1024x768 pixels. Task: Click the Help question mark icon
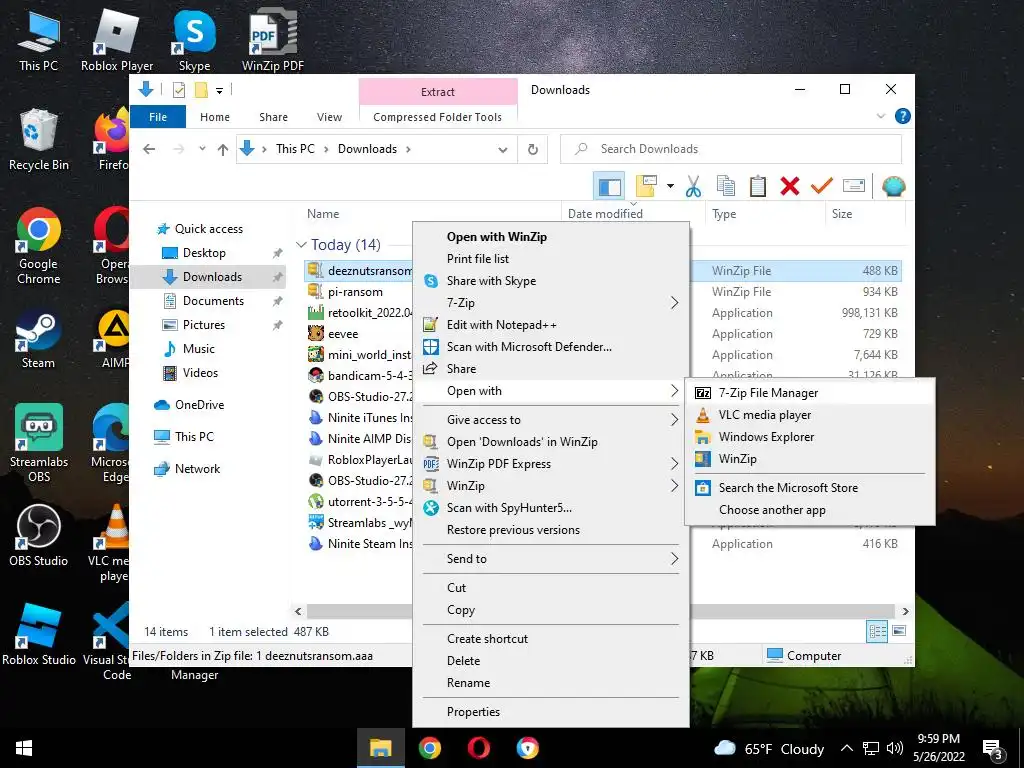point(903,116)
